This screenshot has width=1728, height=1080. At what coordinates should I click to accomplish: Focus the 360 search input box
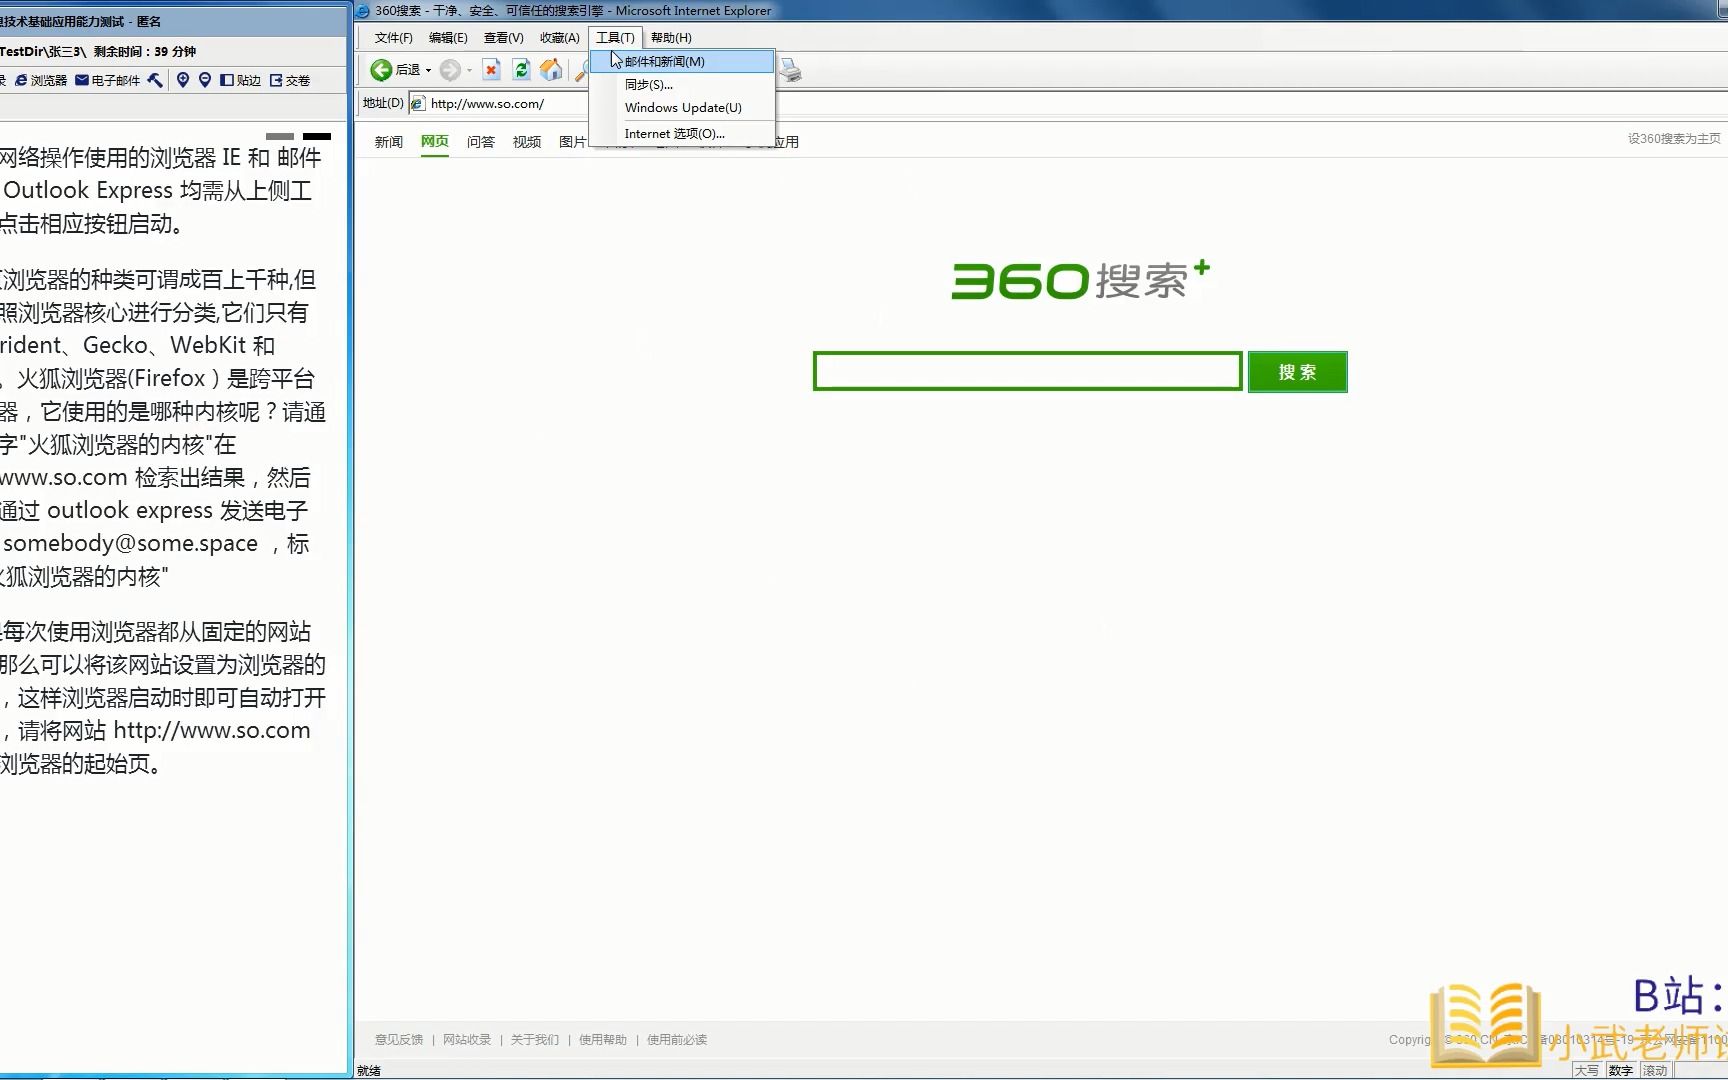coord(1028,372)
